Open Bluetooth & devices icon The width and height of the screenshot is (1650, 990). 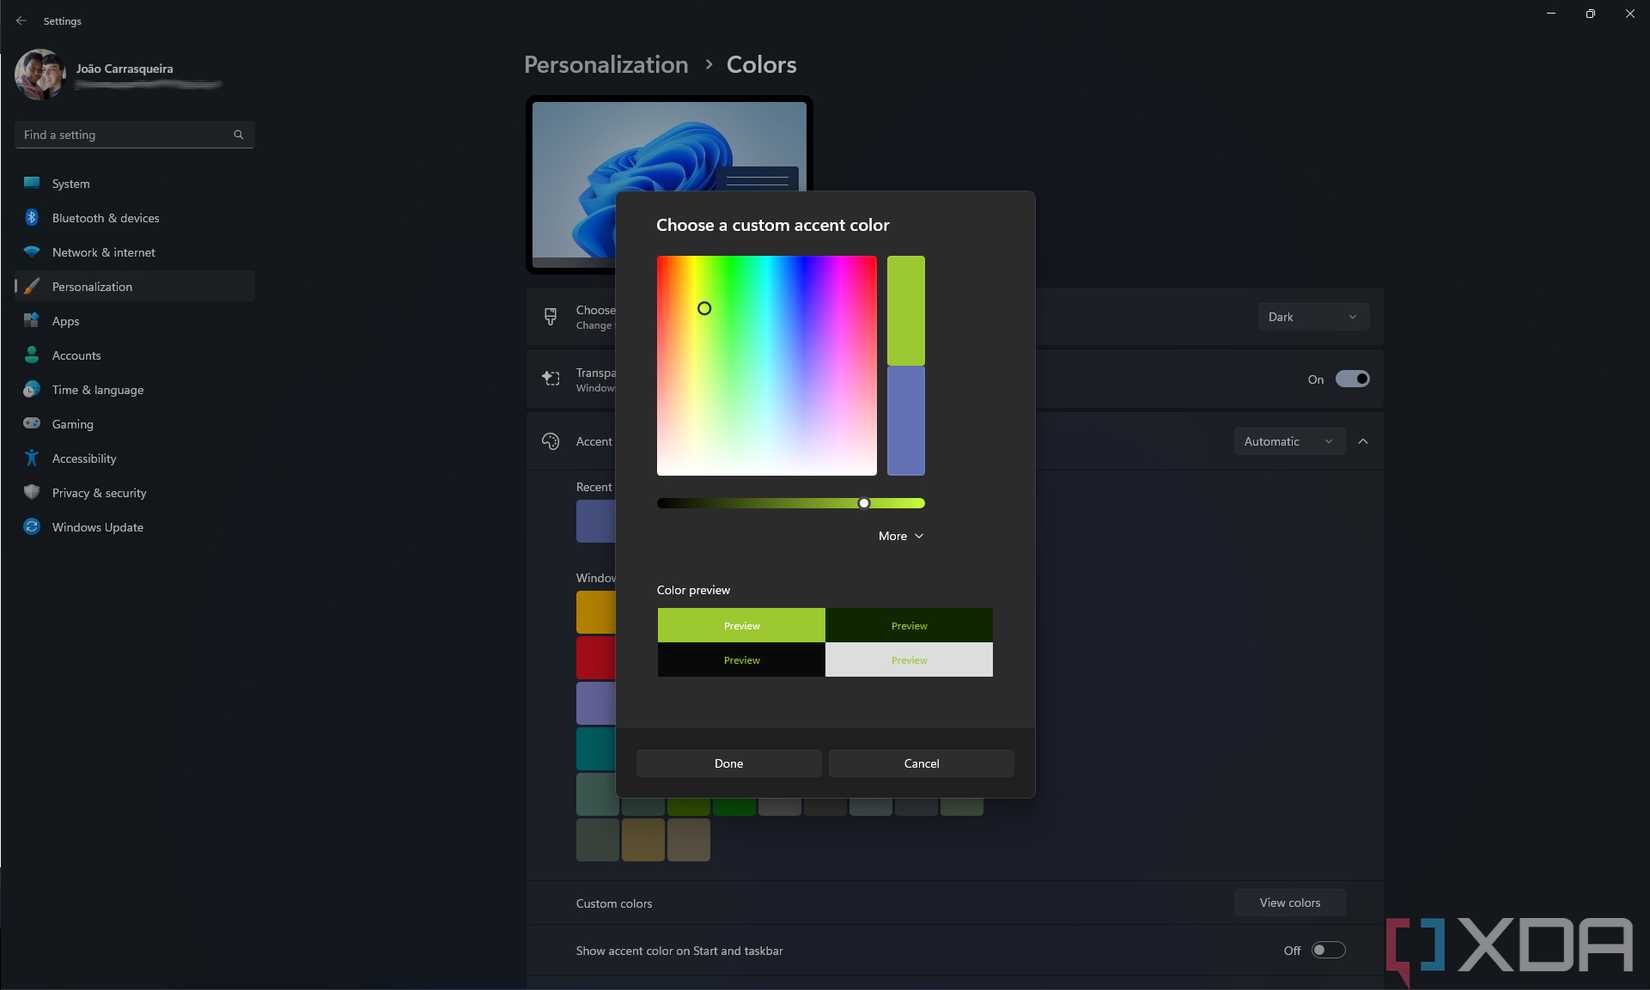pos(32,217)
